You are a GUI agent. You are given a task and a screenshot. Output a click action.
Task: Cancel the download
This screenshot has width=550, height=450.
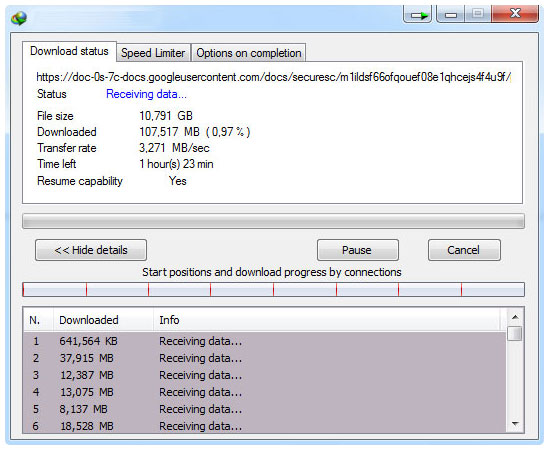(464, 250)
